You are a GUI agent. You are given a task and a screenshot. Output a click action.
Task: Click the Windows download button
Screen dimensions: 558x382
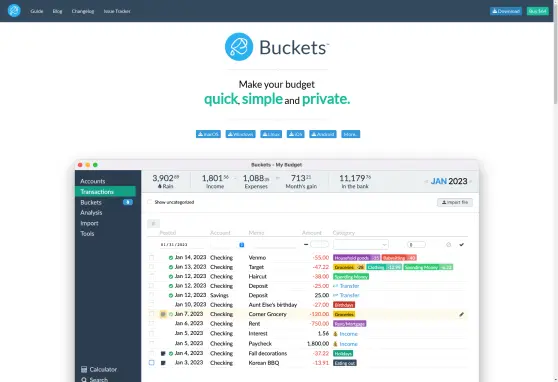pos(241,134)
